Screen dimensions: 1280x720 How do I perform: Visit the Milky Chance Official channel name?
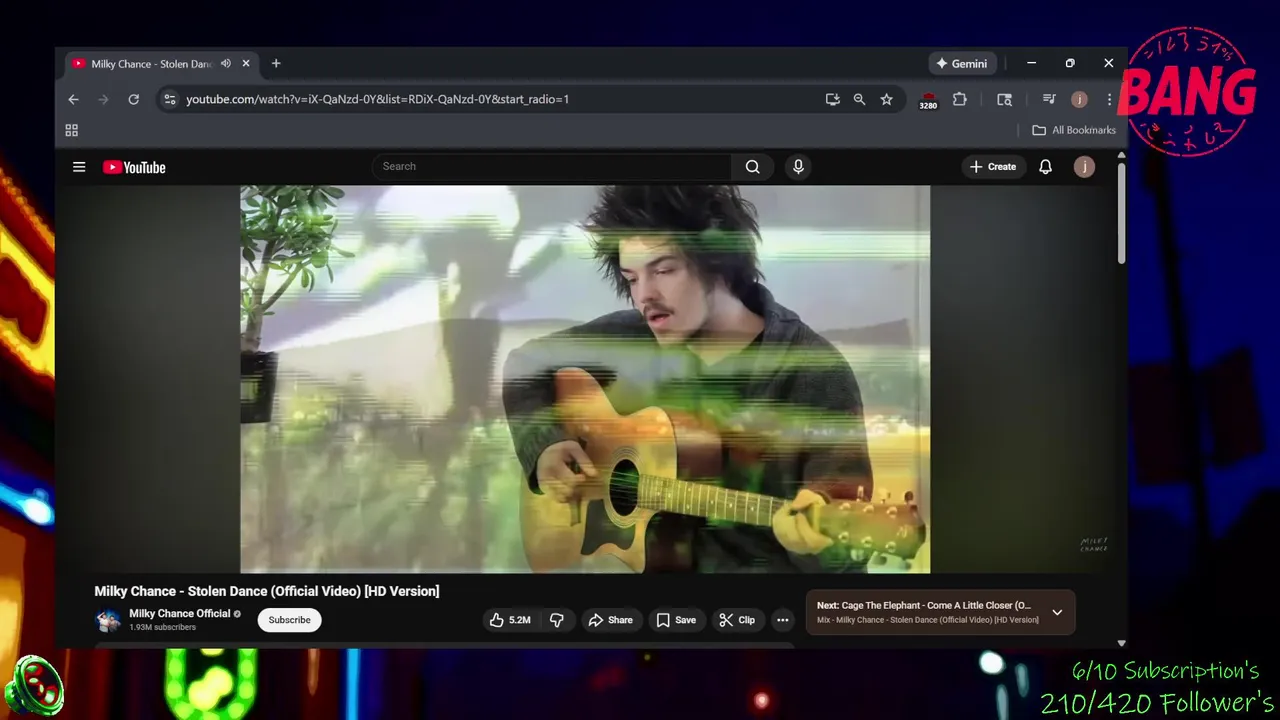(x=180, y=614)
